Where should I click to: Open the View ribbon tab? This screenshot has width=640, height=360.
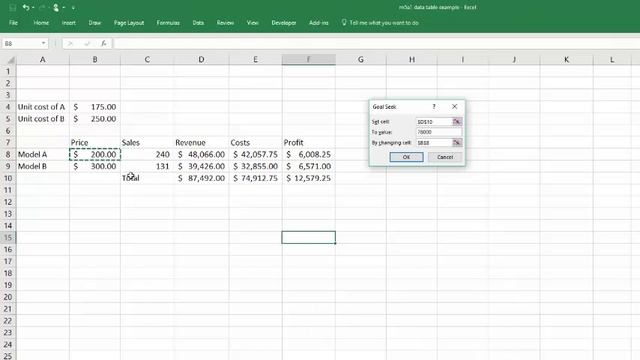coord(253,23)
